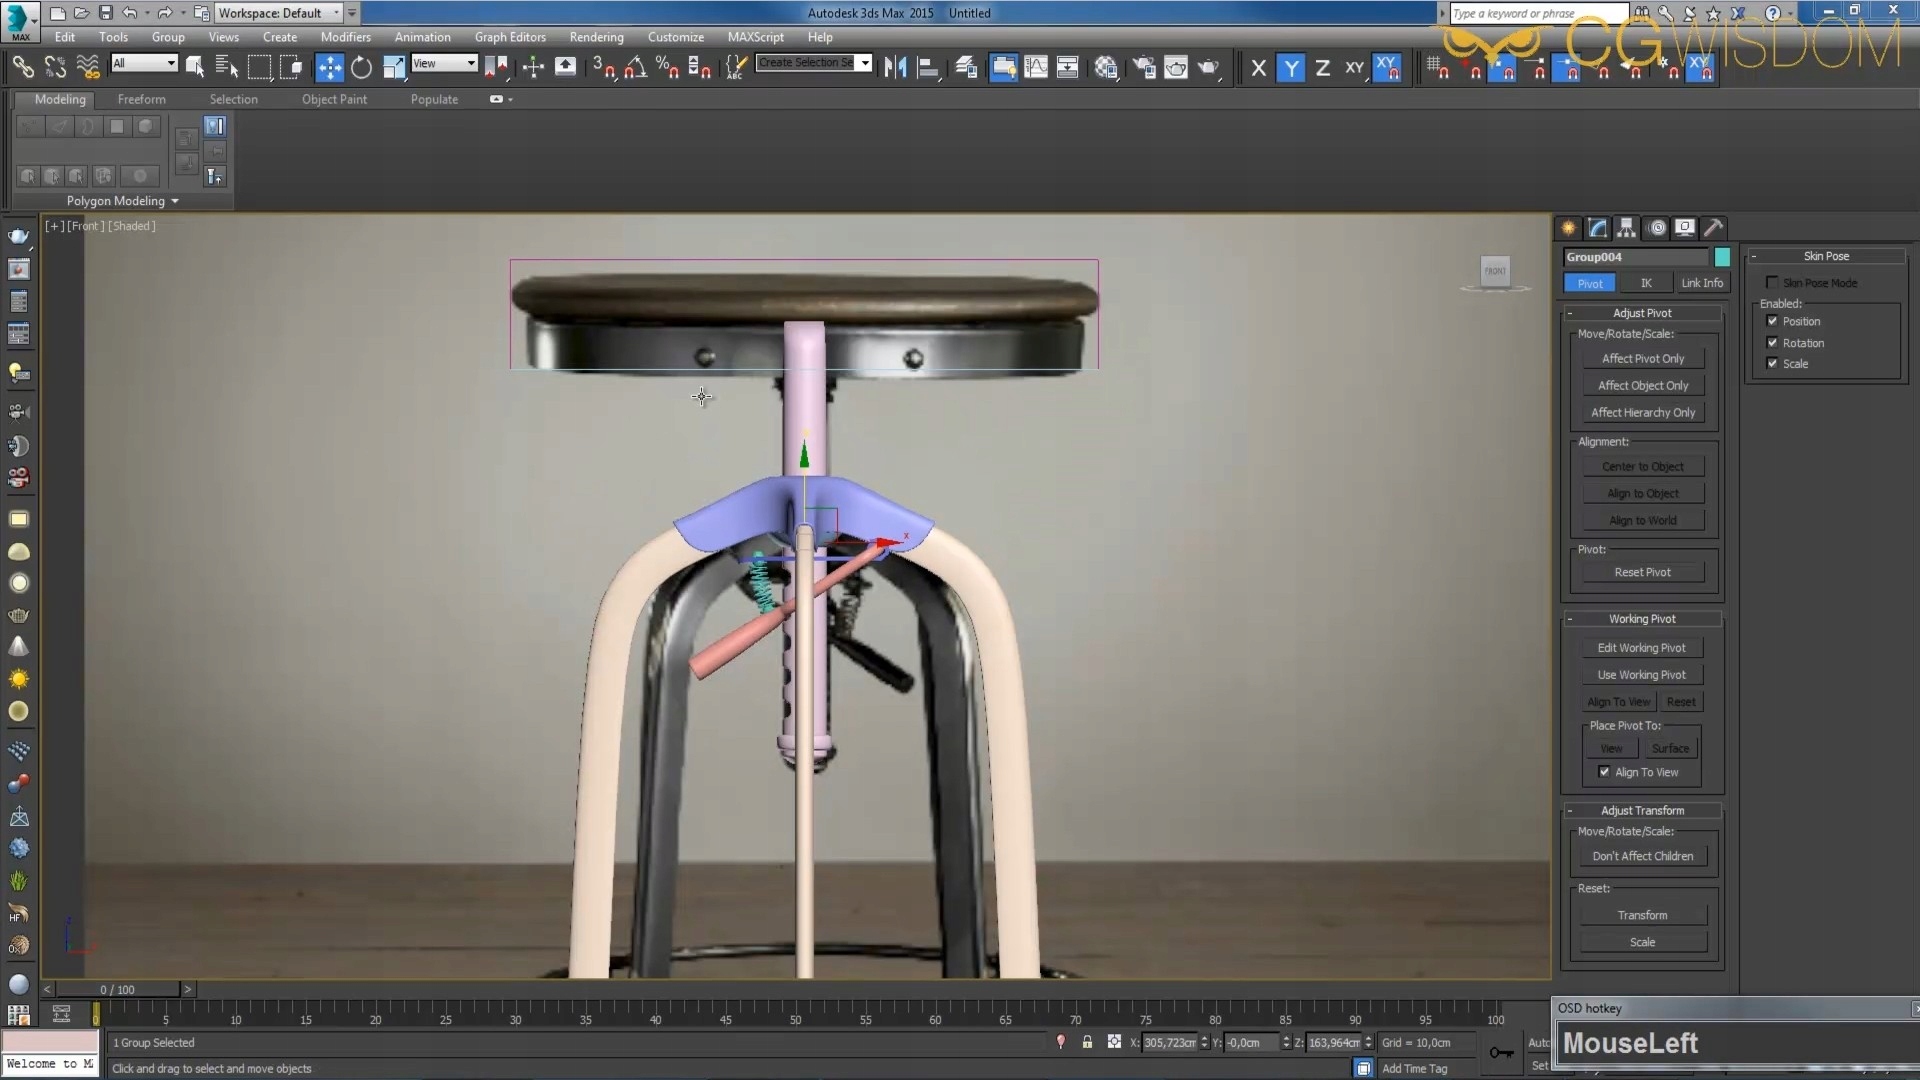
Task: Uncheck the Rotation enabled checkbox
Action: 1772,343
